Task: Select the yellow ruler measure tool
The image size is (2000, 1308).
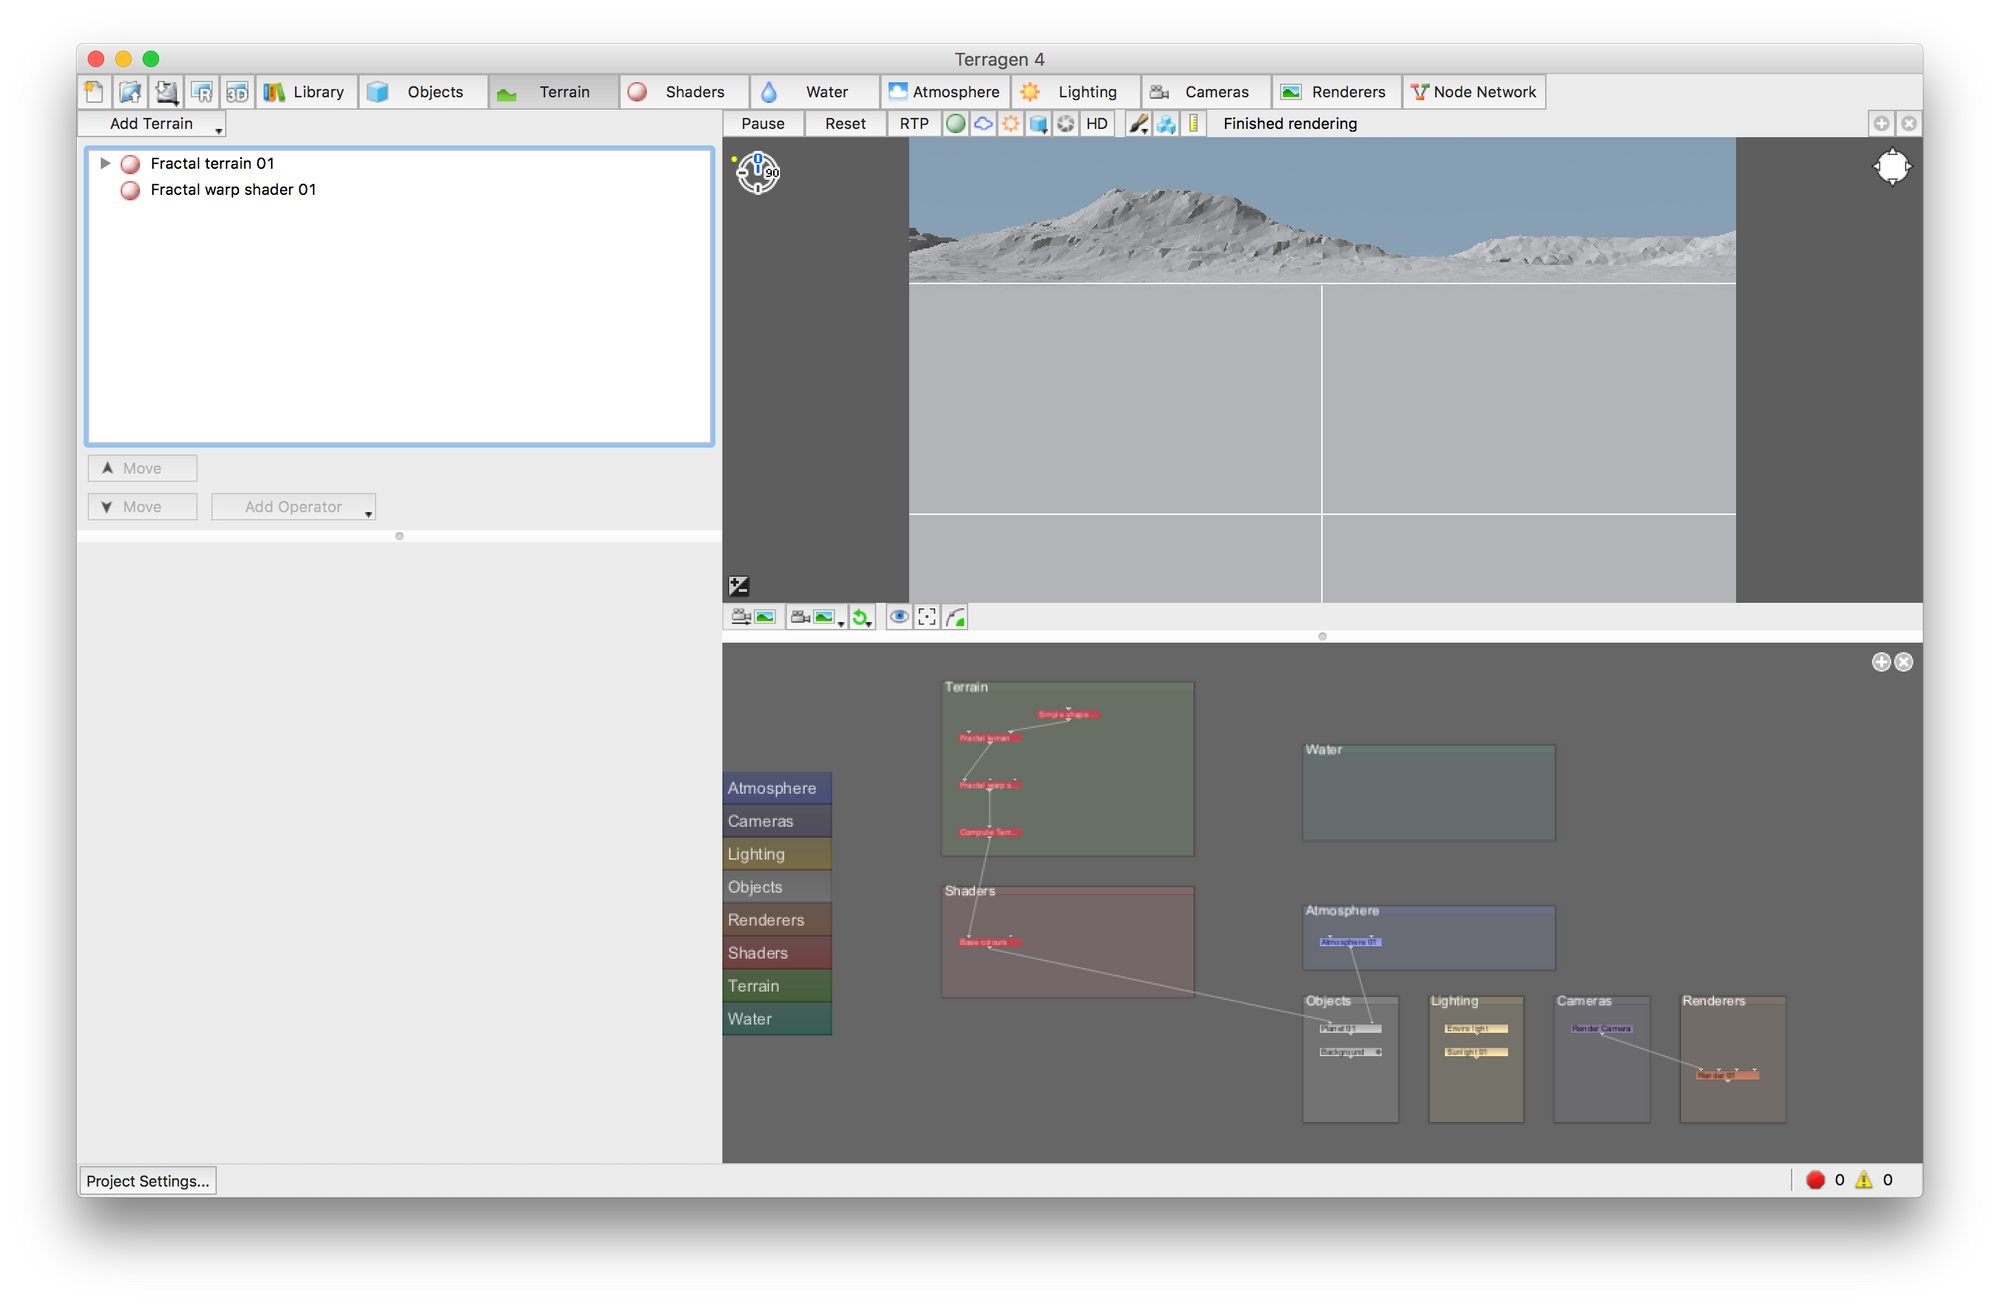Action: 1194,124
